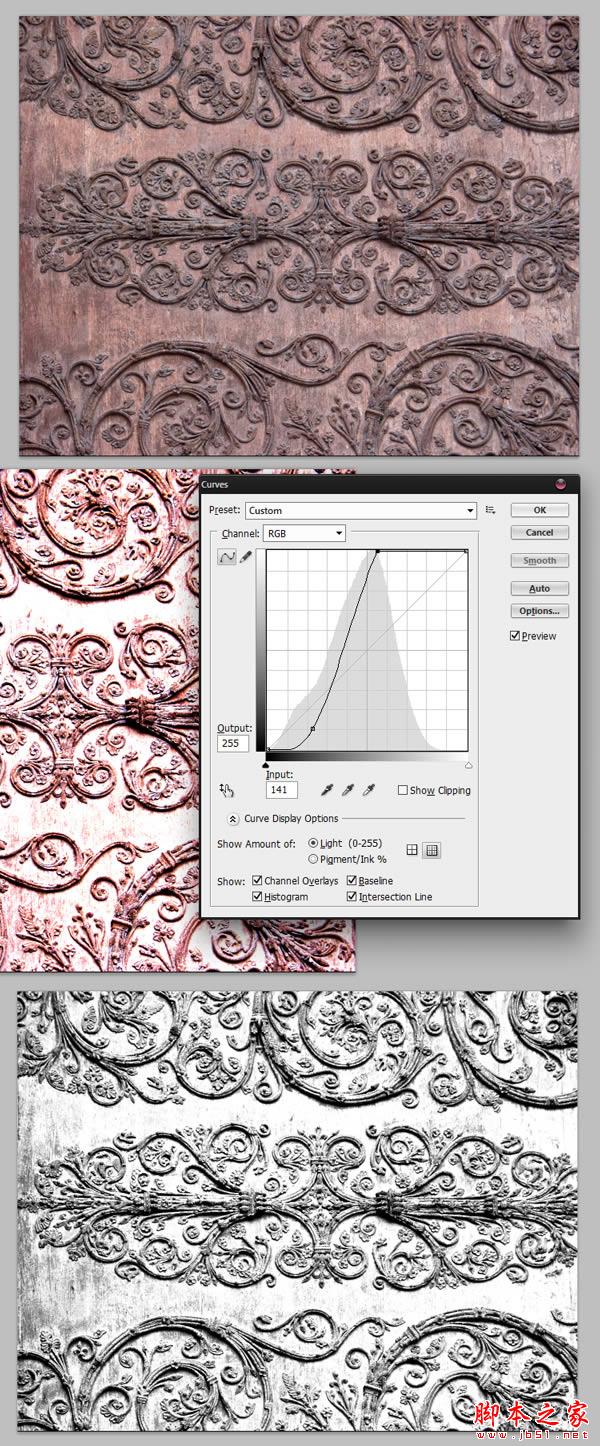
Task: Open the Channel dropdown showing RGB
Action: (x=305, y=534)
